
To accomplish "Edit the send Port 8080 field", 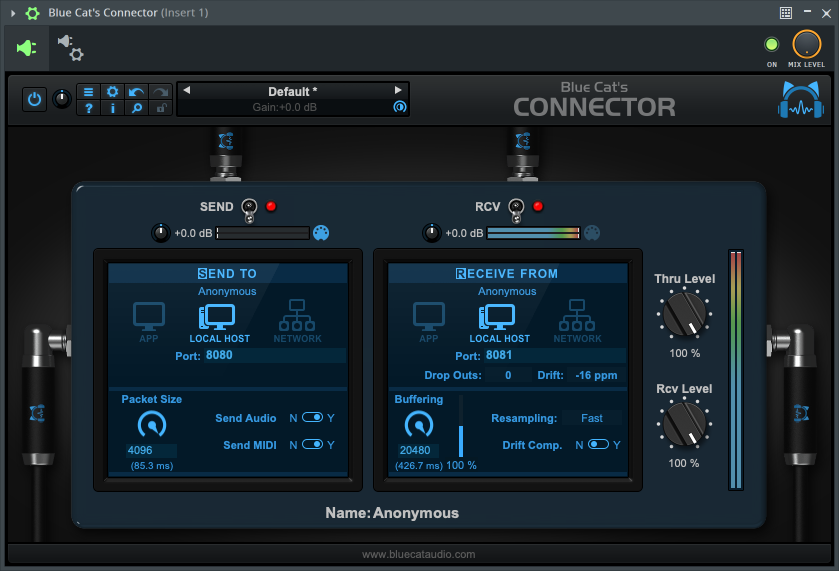I will 274,355.
